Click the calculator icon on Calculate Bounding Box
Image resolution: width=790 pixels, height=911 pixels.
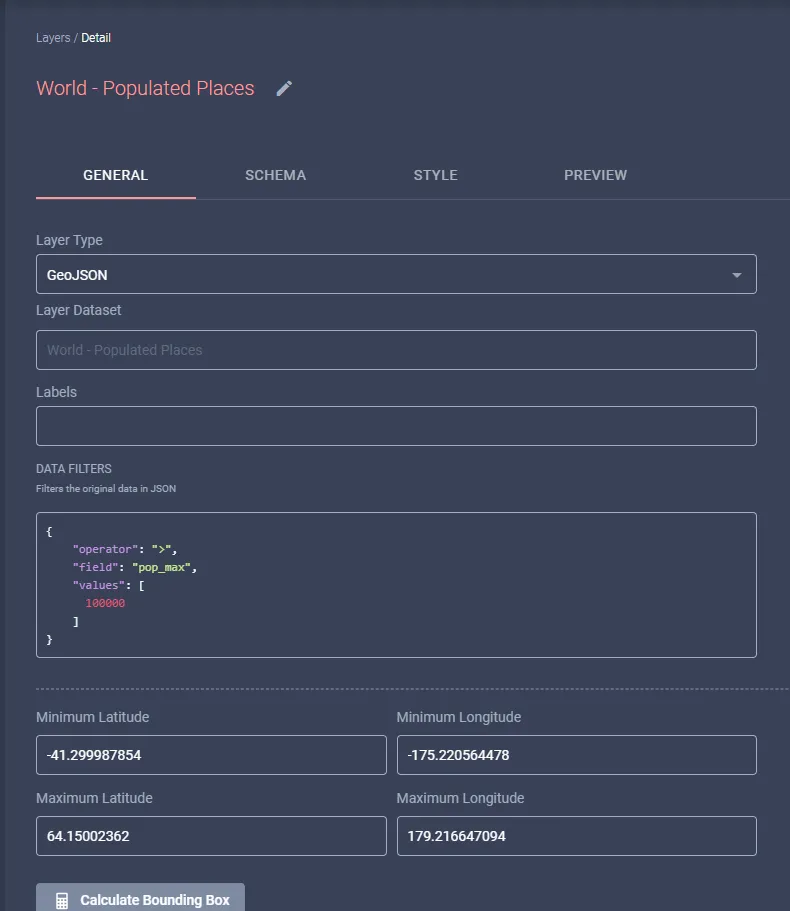point(62,901)
